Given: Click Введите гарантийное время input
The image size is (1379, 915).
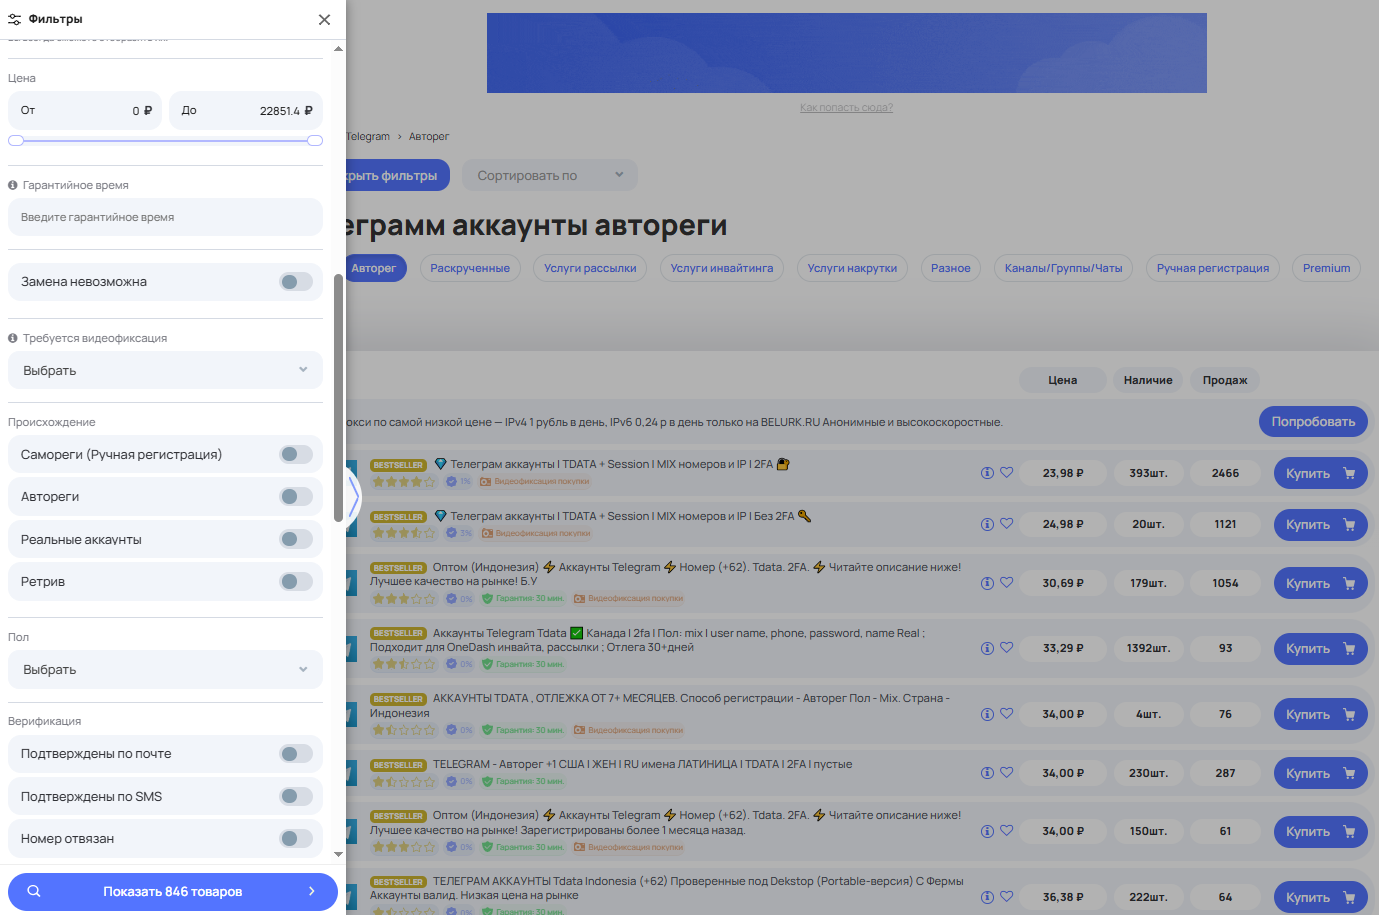Looking at the screenshot, I should pos(165,217).
